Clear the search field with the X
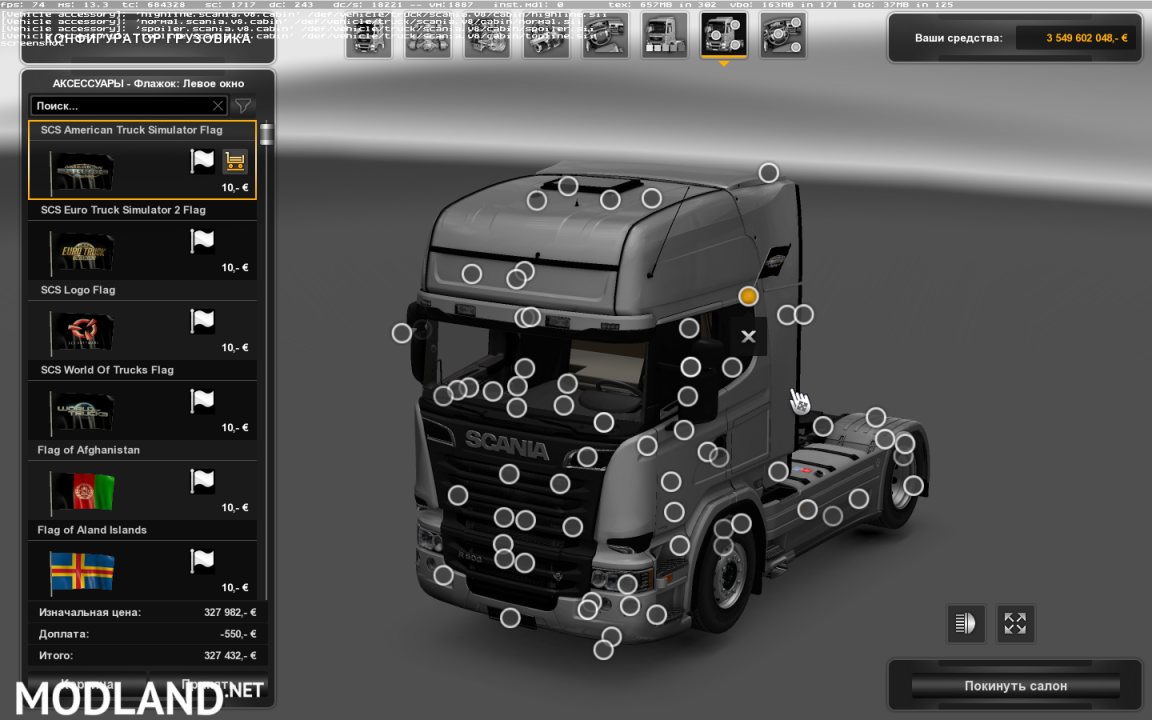Image resolution: width=1152 pixels, height=720 pixels. [x=217, y=106]
